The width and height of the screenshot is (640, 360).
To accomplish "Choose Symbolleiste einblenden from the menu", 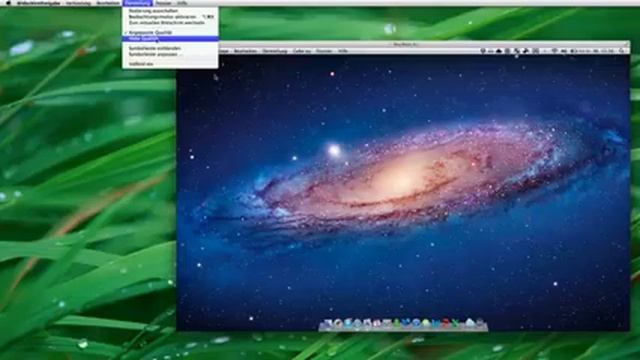I will [170, 48].
